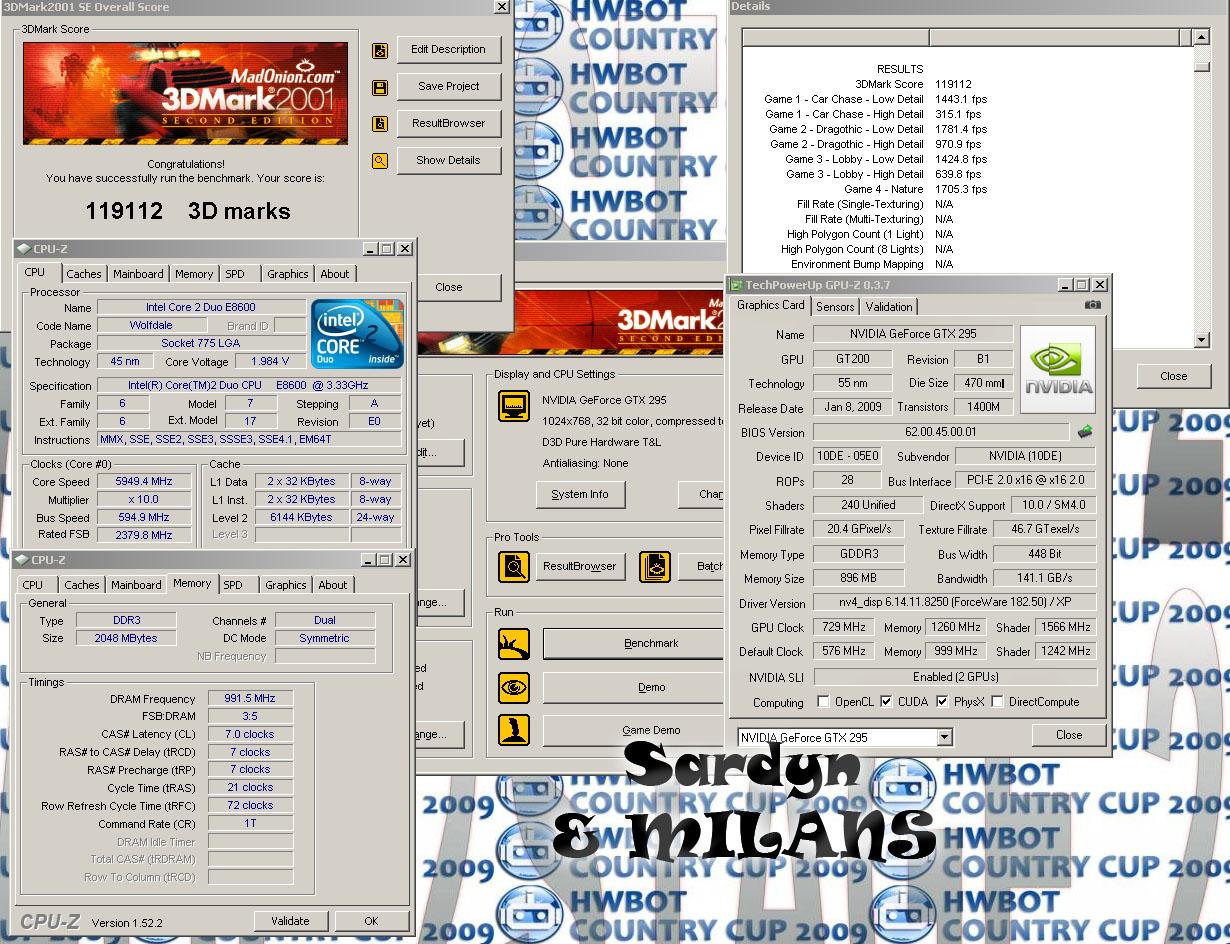Select the Graphics tab in upper CPU-Z window
Screen dimensions: 1230x944
(x=288, y=274)
